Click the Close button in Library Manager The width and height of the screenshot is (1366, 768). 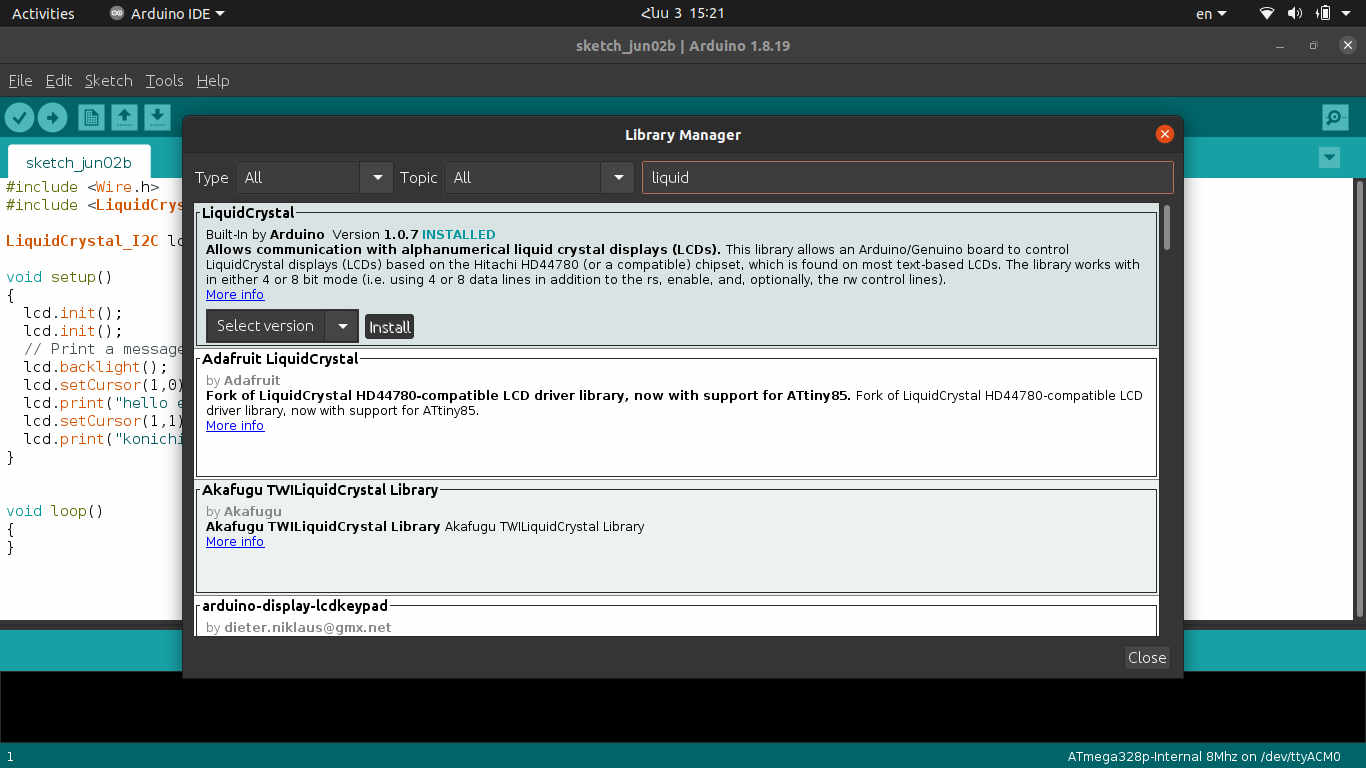[x=1147, y=657]
